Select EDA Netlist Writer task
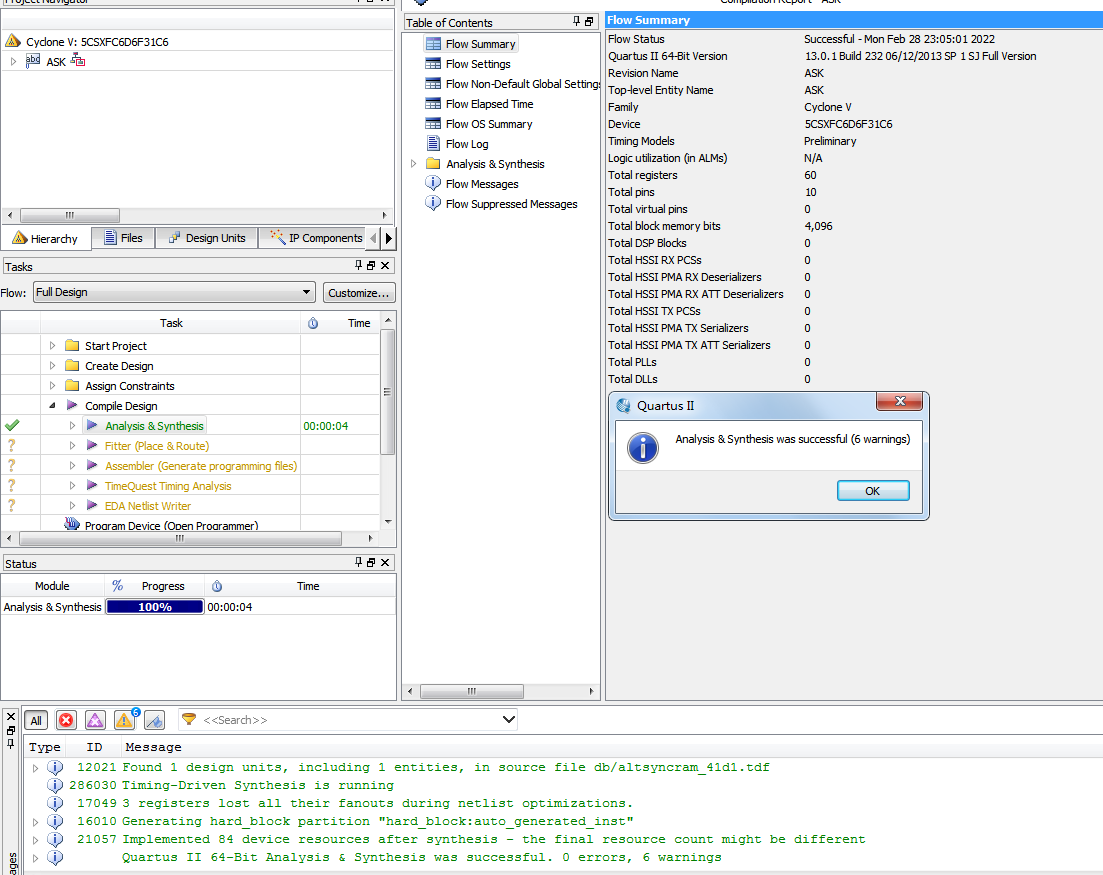Screen dimensions: 1103x875 (x=148, y=506)
